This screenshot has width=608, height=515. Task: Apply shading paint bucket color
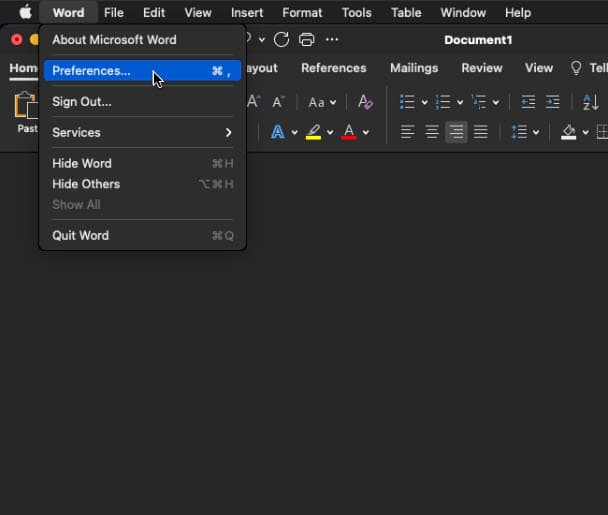(x=568, y=132)
